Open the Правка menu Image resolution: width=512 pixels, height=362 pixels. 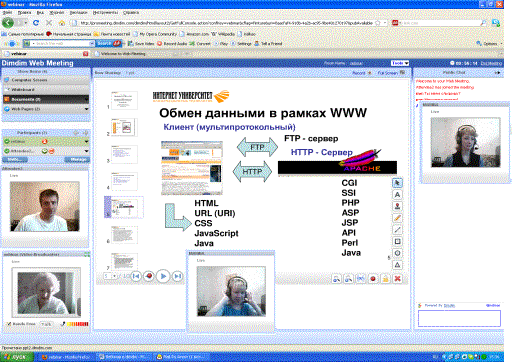[24, 12]
